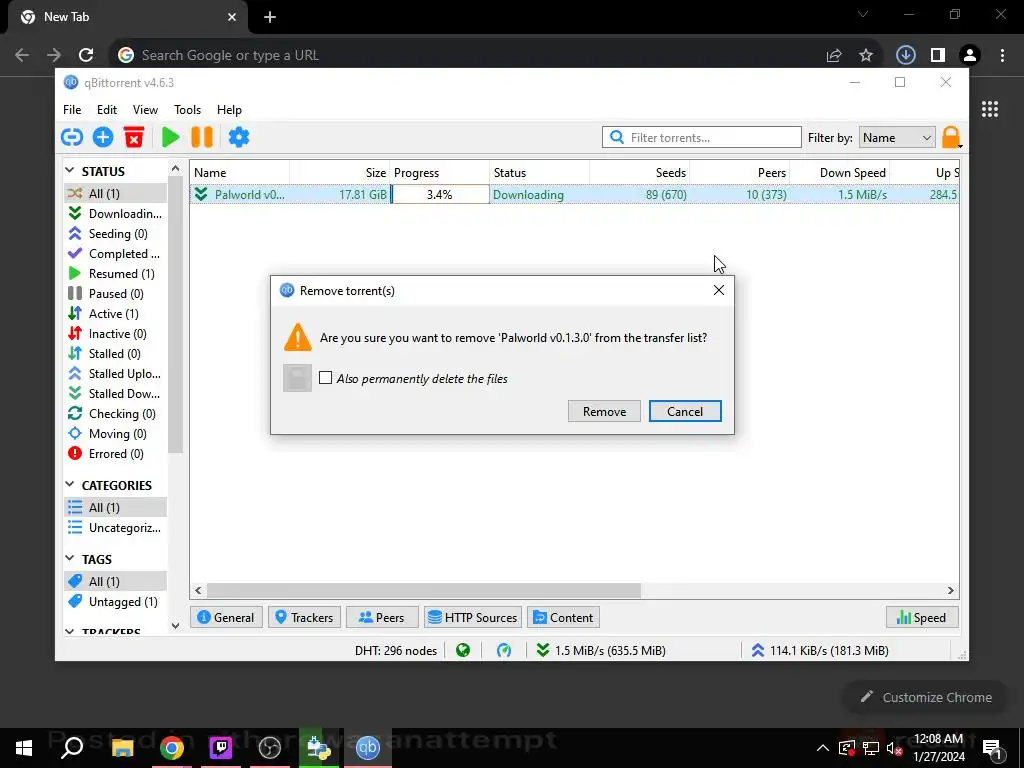The height and width of the screenshot is (768, 1024).
Task: Click the Chrome tab search chevron
Action: [863, 14]
